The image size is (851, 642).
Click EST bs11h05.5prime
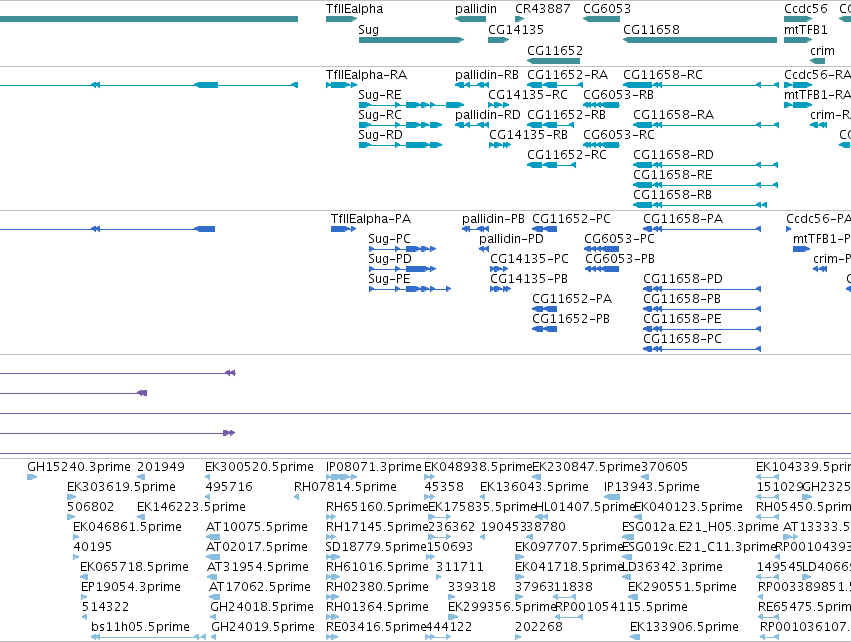pyautogui.click(x=140, y=627)
